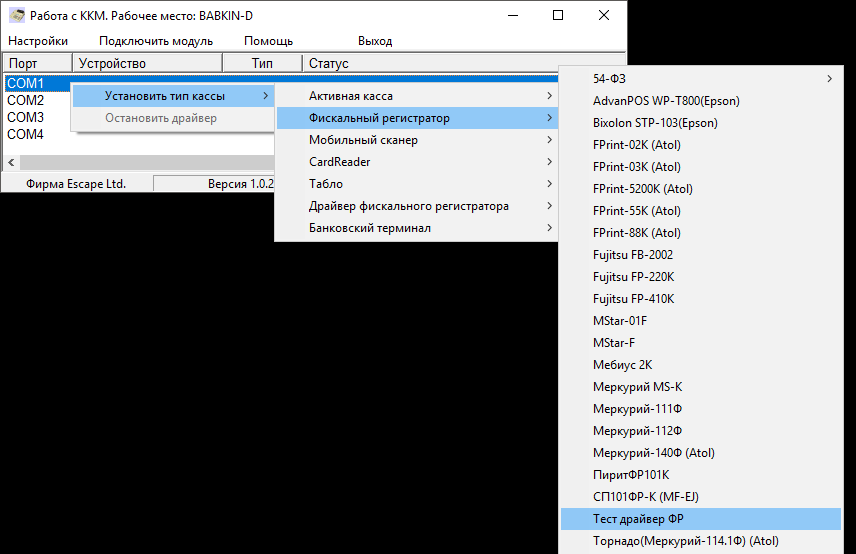Select FPrint-88K (Atol)
Image resolution: width=856 pixels, height=554 pixels.
coord(701,233)
